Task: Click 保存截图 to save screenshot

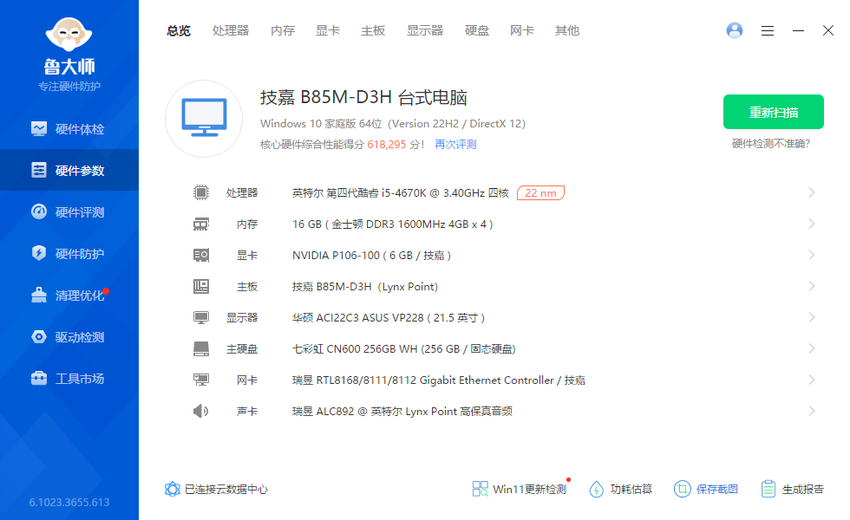Action: pyautogui.click(x=706, y=489)
